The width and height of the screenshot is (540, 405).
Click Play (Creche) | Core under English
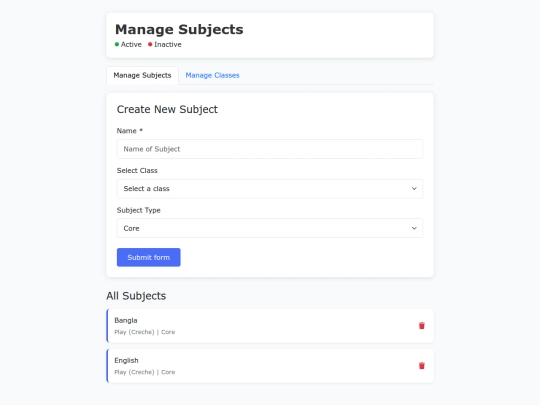pyautogui.click(x=145, y=372)
